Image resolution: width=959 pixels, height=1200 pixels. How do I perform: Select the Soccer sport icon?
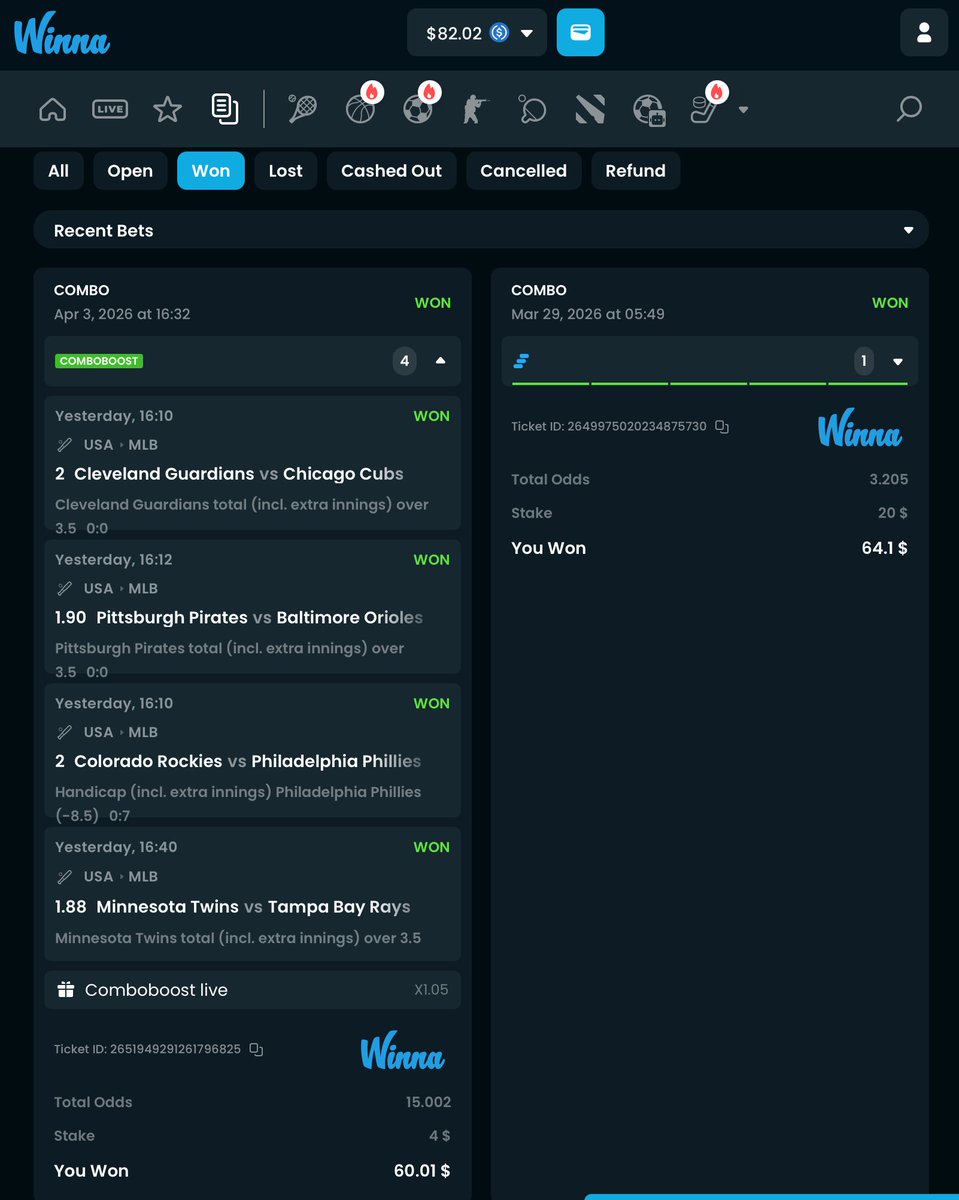click(x=420, y=107)
